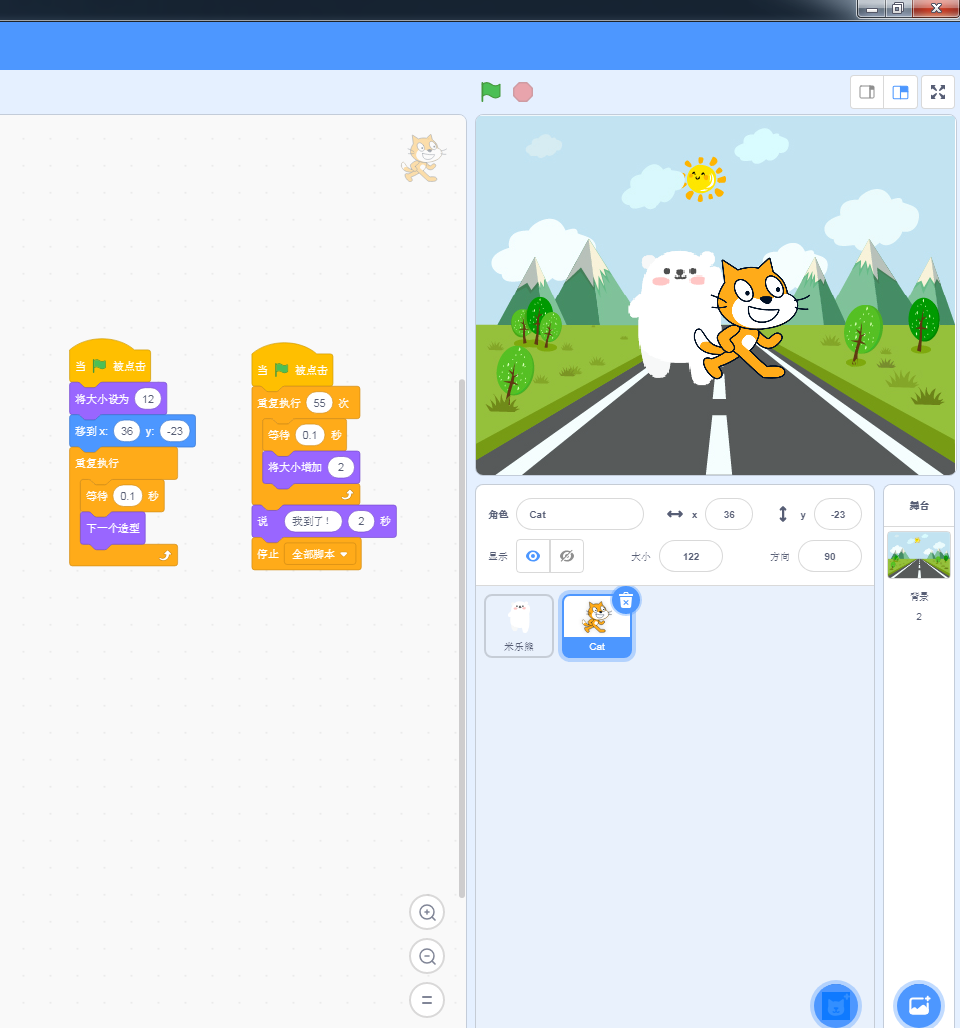Click the 说 block label
The height and width of the screenshot is (1028, 960).
263,521
